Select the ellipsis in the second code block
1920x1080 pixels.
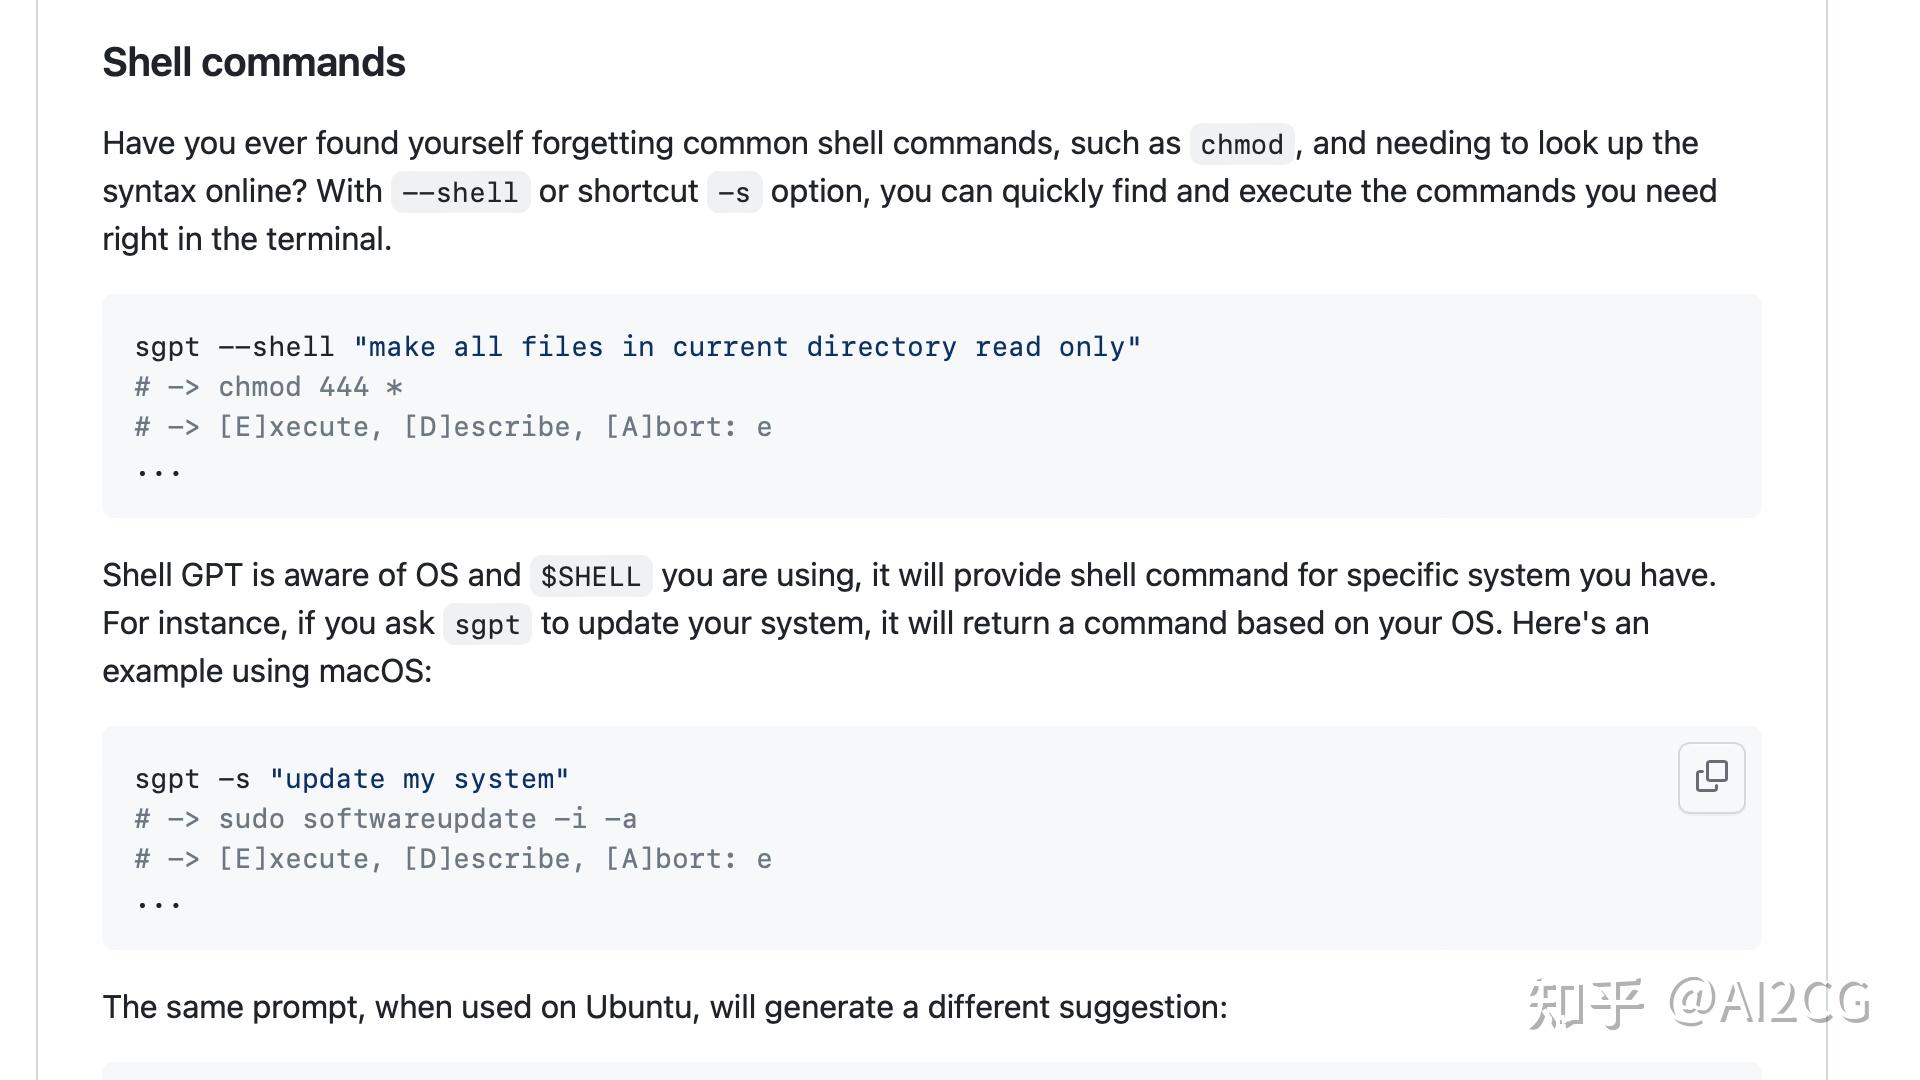(x=158, y=902)
